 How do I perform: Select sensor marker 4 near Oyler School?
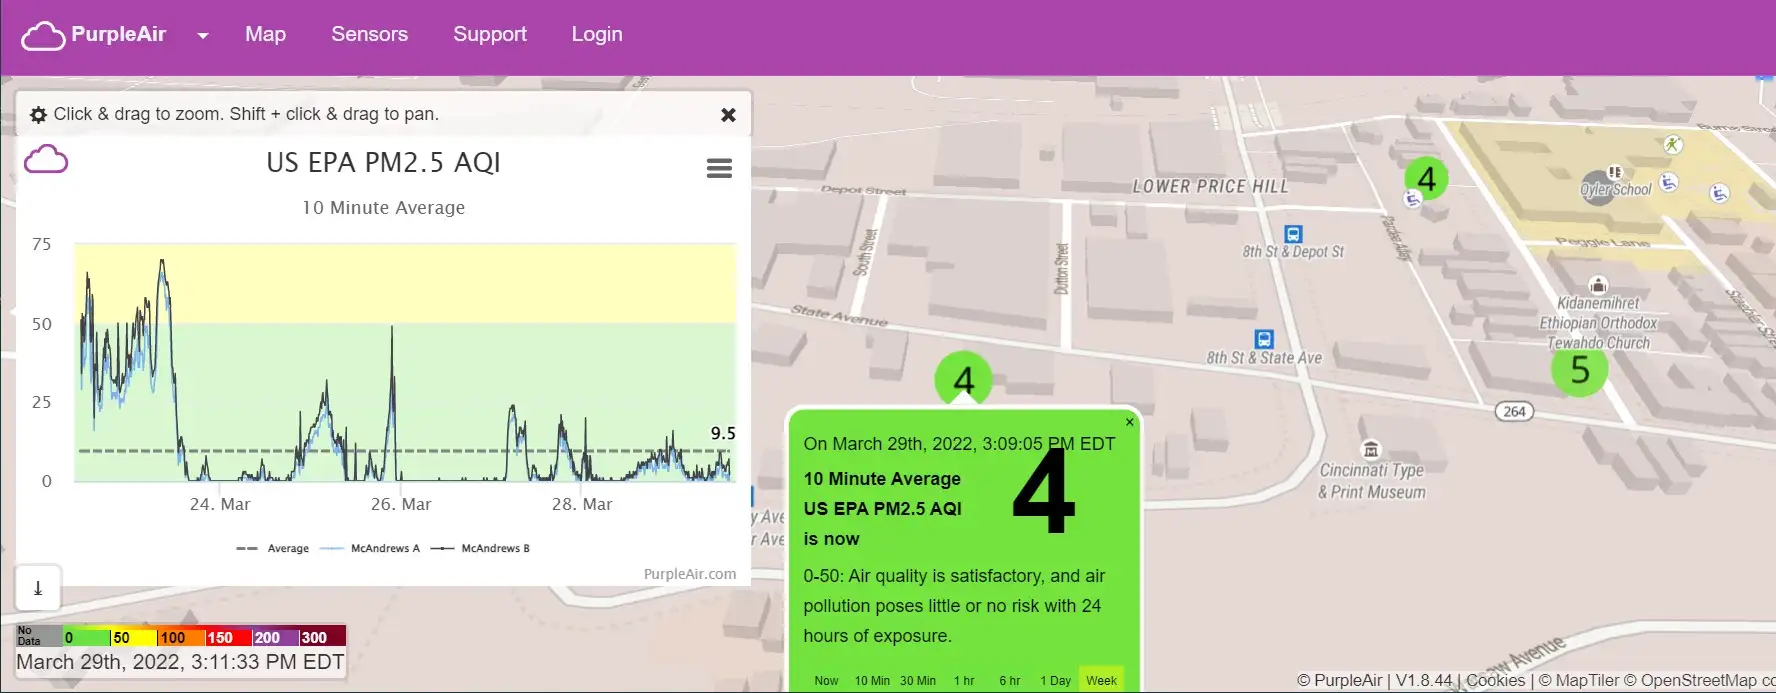[x=1426, y=179]
